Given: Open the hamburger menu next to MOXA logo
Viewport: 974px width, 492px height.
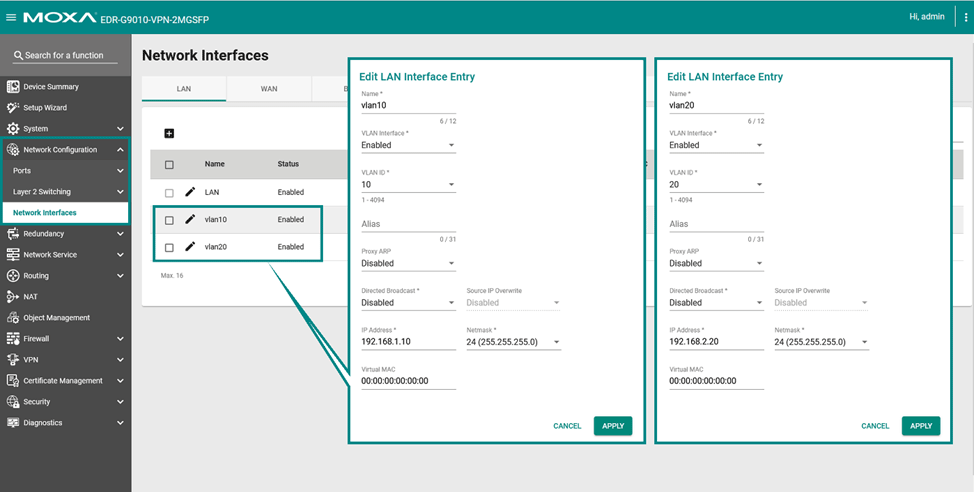Looking at the screenshot, I should click(x=11, y=17).
